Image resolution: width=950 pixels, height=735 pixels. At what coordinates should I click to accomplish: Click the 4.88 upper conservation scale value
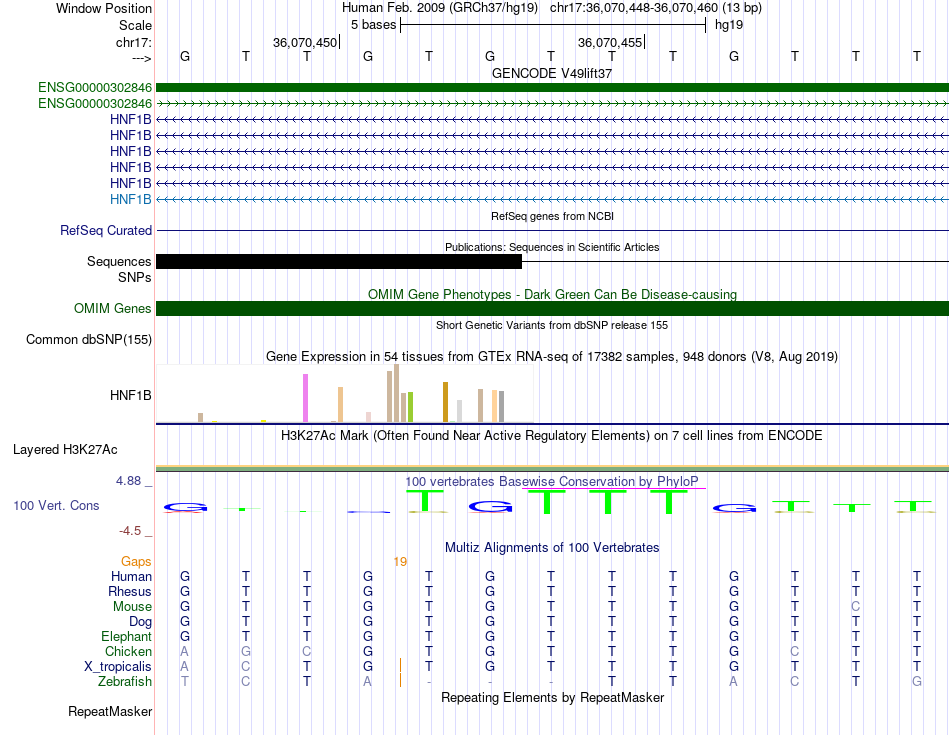tap(128, 481)
